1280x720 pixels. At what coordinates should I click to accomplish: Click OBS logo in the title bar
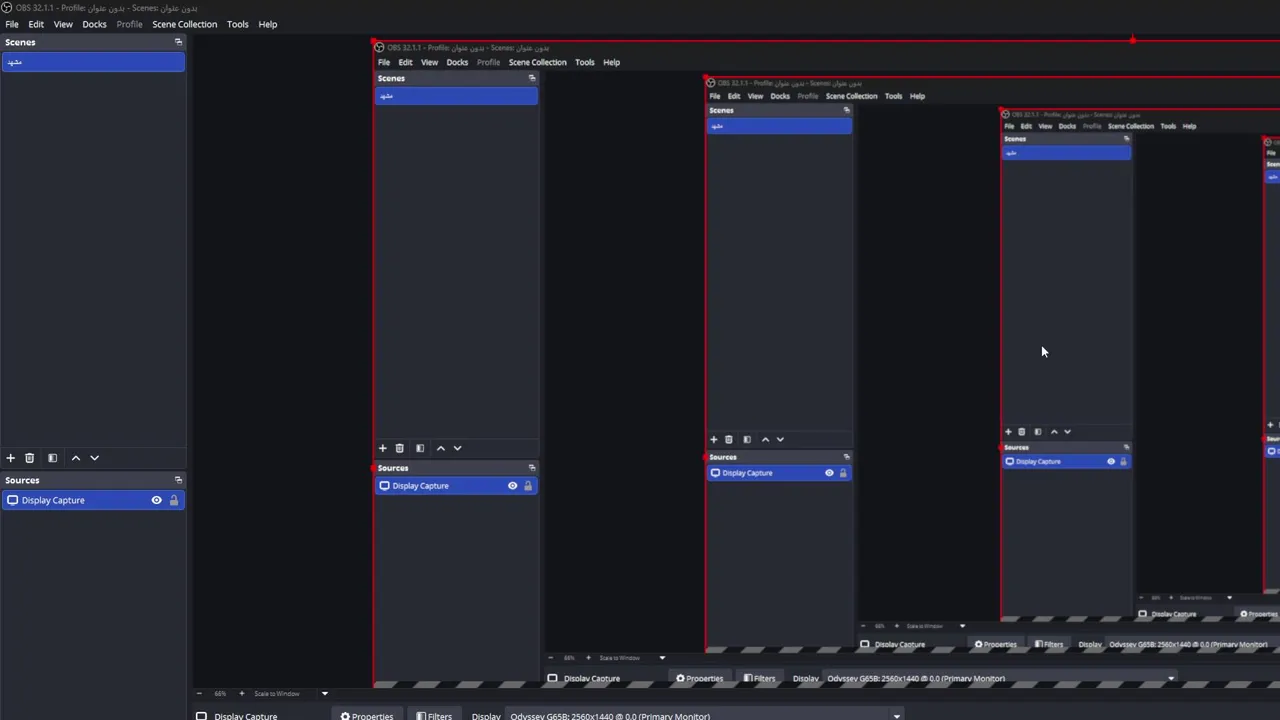7,8
